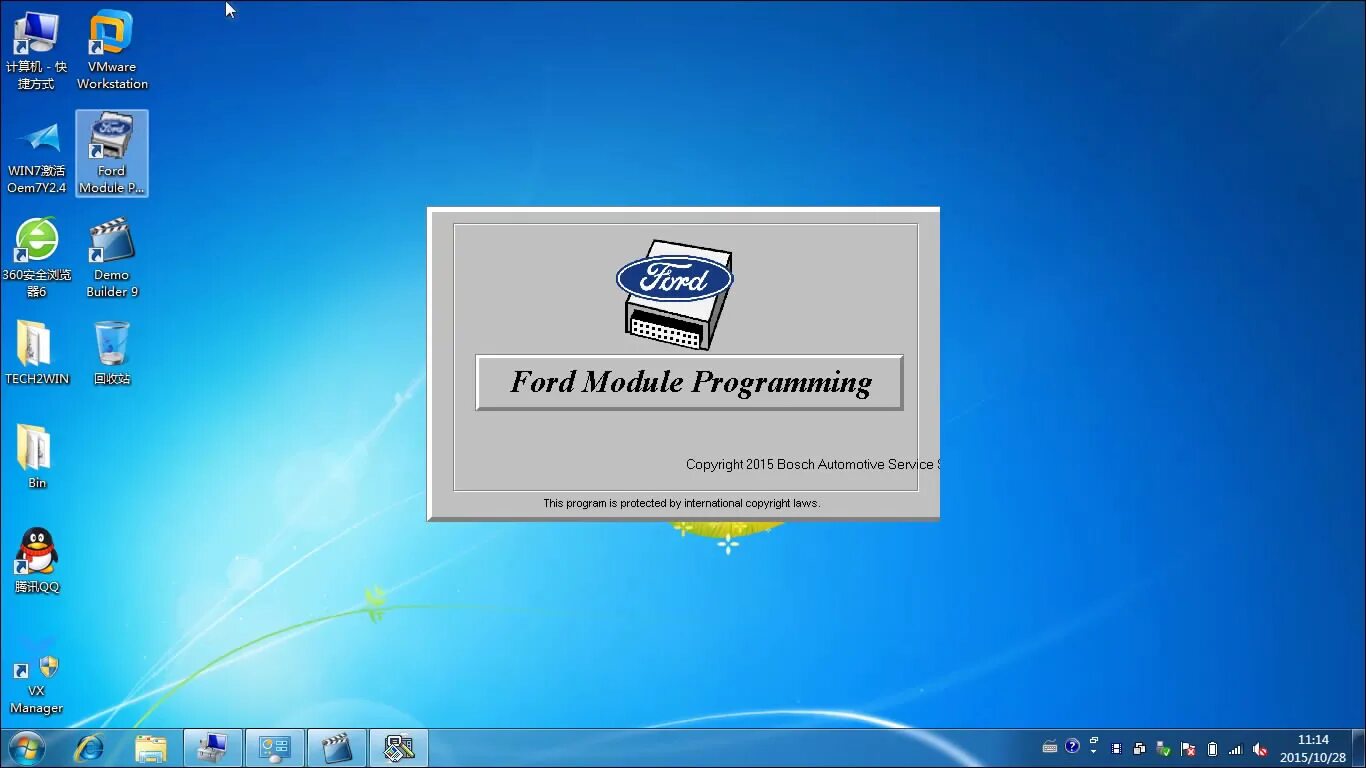The width and height of the screenshot is (1366, 768).
Task: Click the blue help question mark tray icon
Action: click(x=1072, y=746)
